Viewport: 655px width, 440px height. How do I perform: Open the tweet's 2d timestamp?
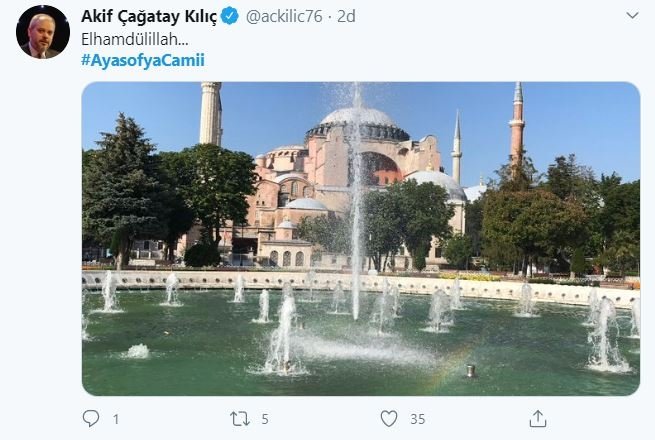coord(346,16)
